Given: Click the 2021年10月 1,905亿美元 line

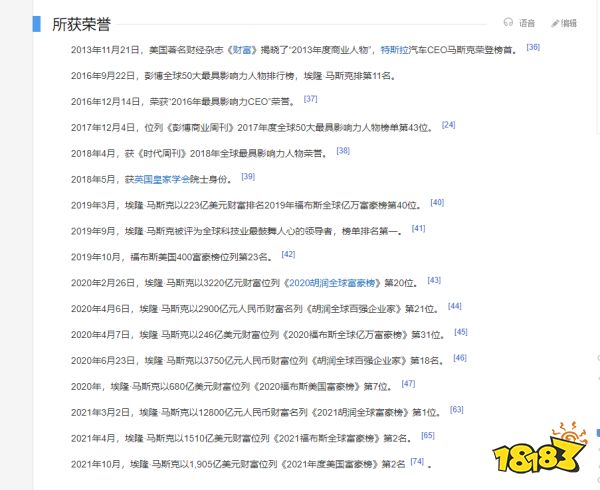Looking at the screenshot, I should [x=238, y=464].
